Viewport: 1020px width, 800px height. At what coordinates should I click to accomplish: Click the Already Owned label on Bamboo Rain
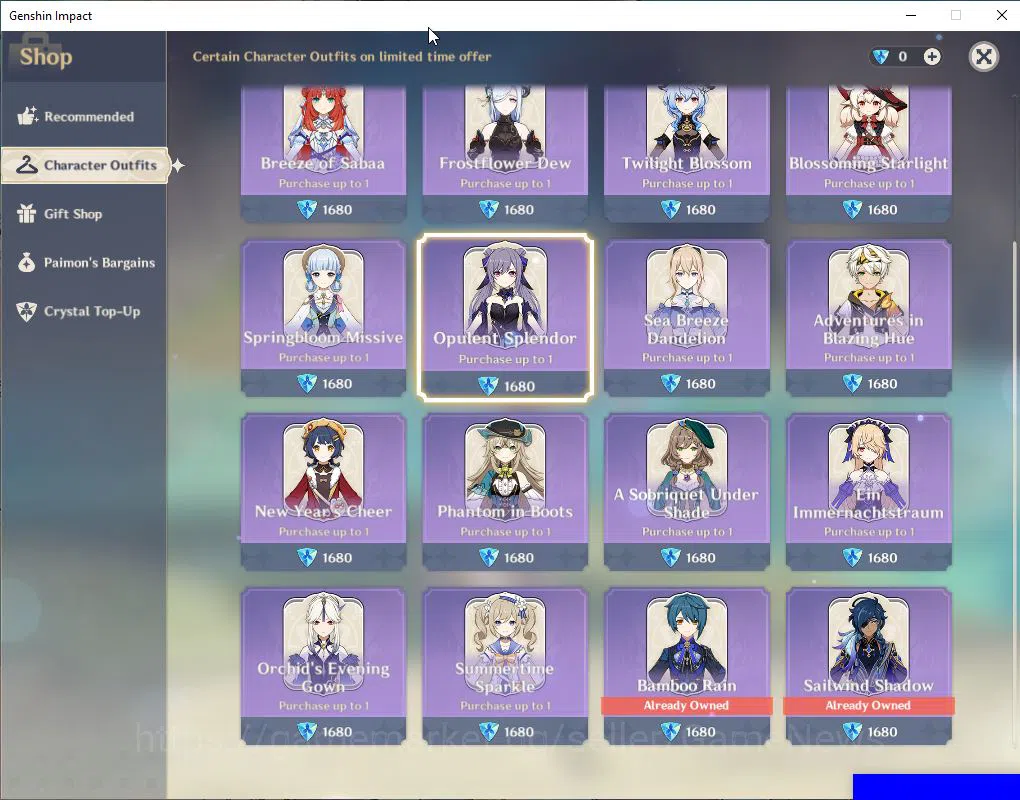(686, 706)
